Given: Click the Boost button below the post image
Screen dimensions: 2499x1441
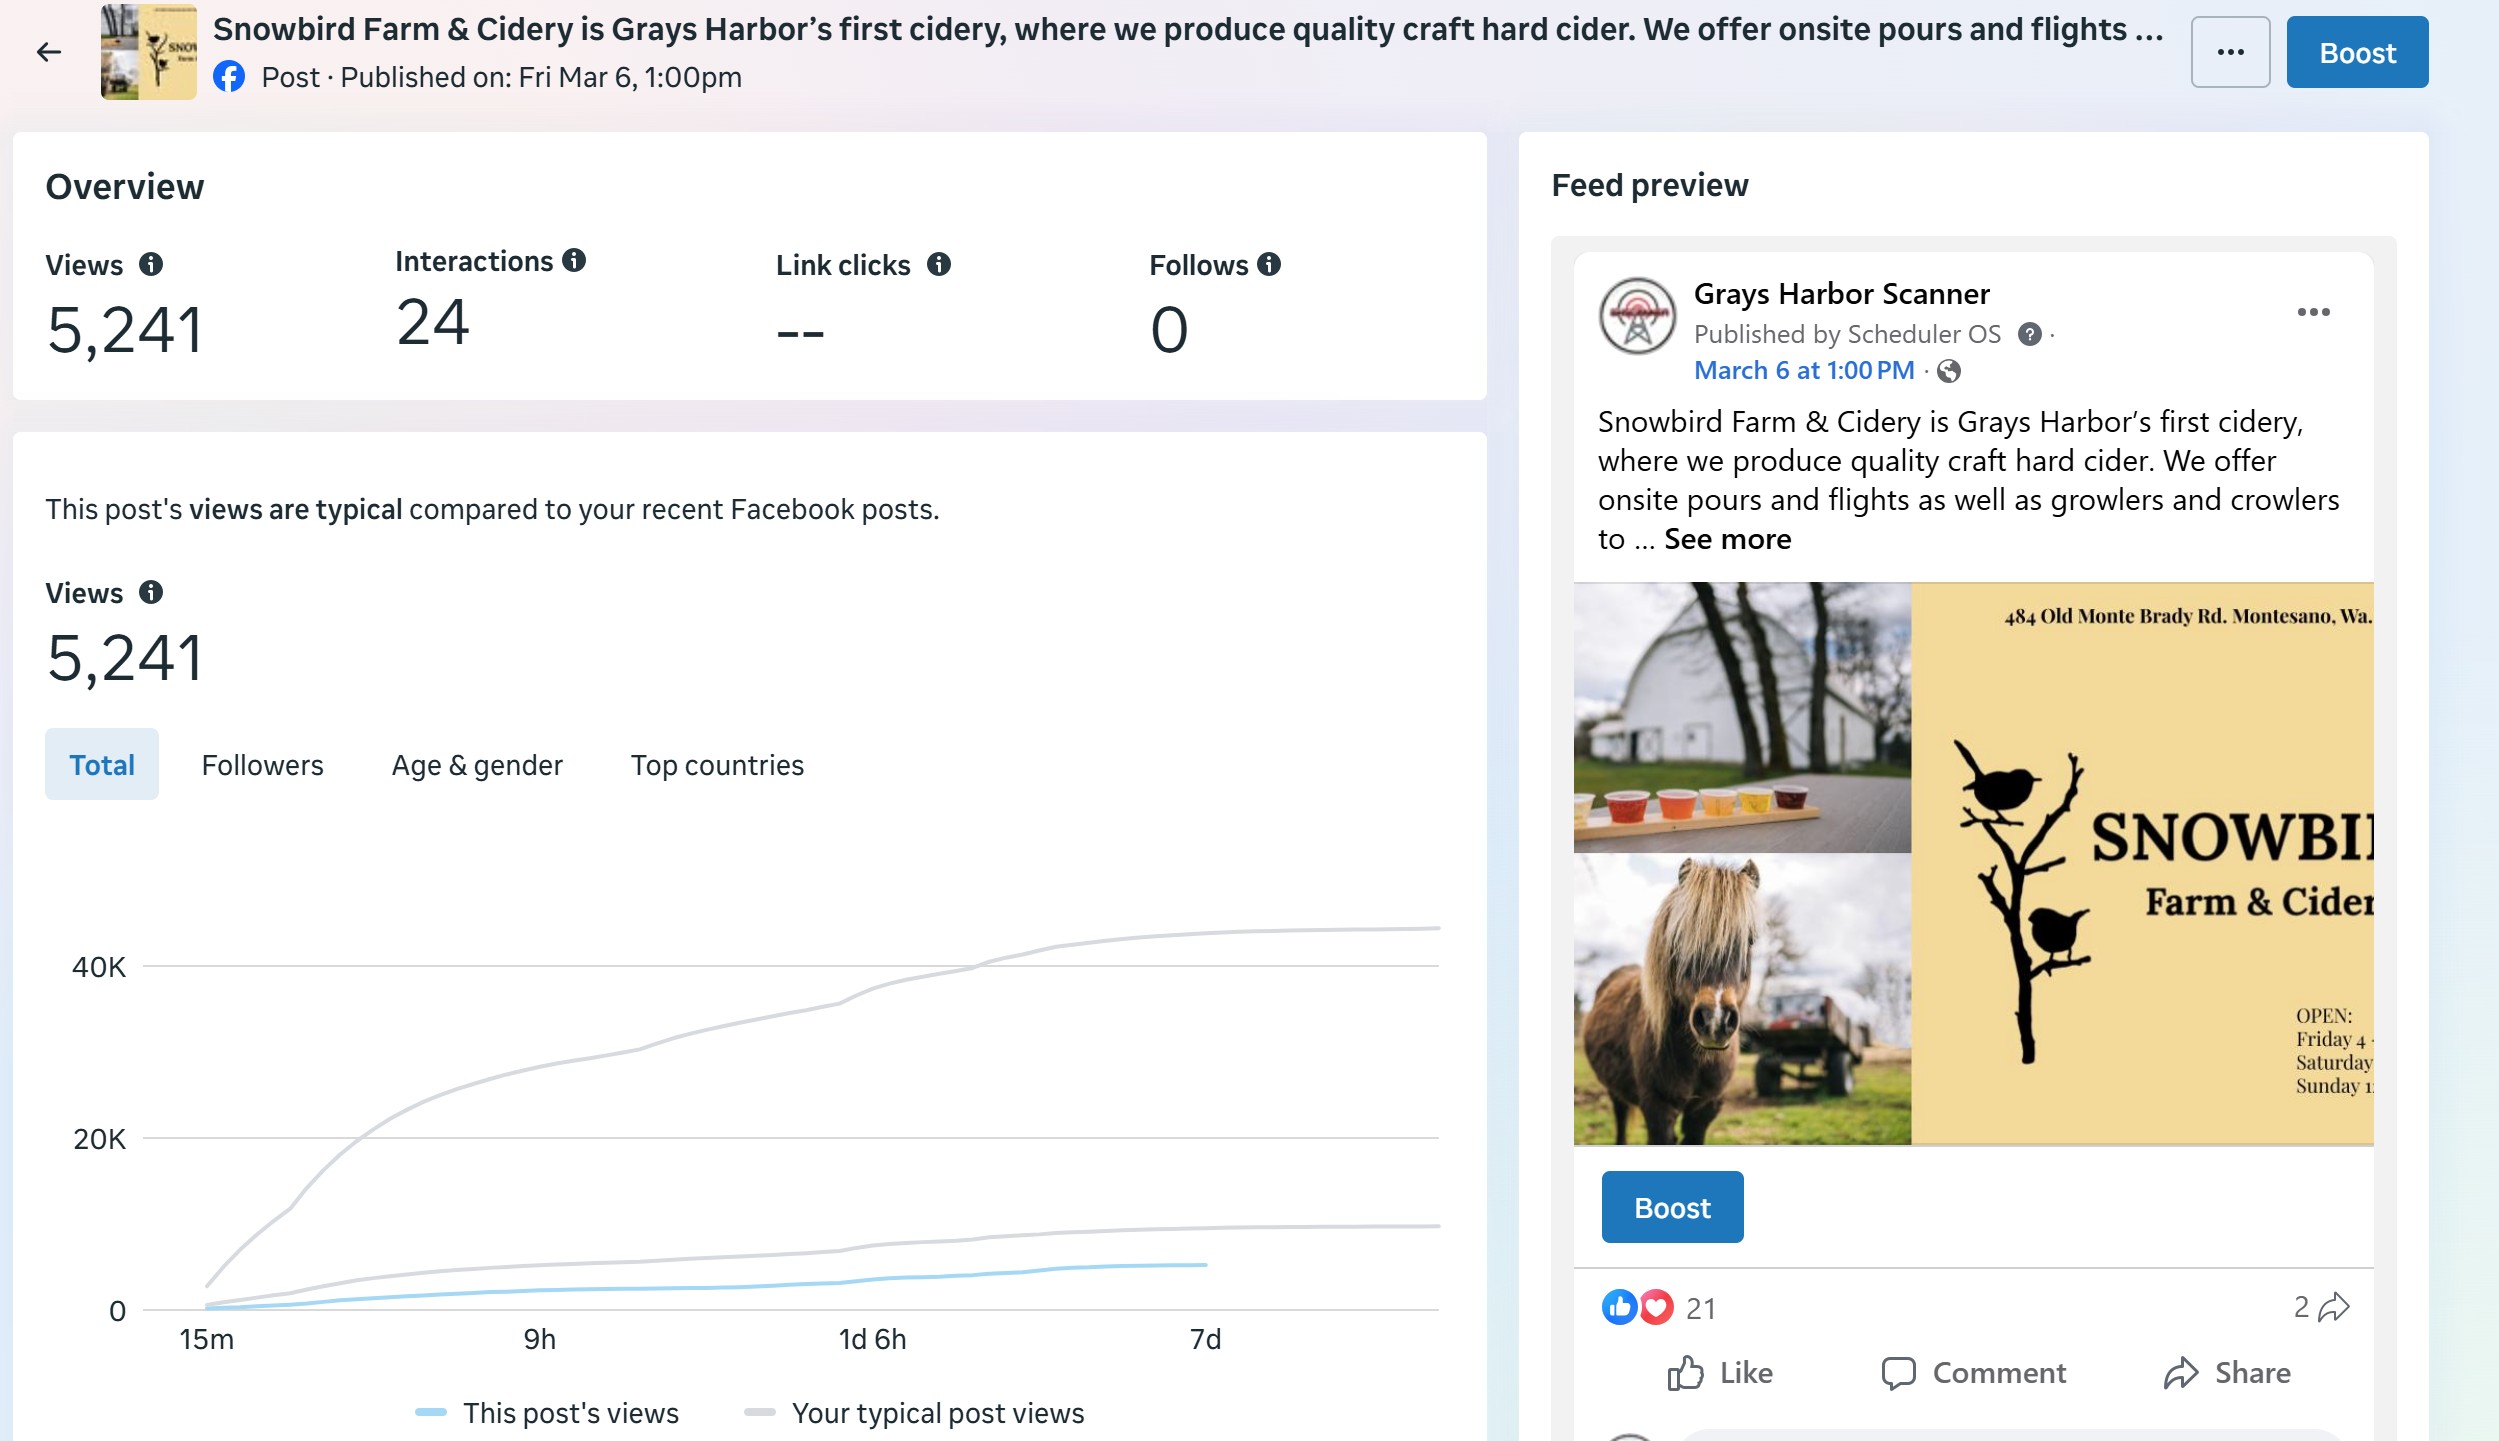Looking at the screenshot, I should tap(1672, 1207).
